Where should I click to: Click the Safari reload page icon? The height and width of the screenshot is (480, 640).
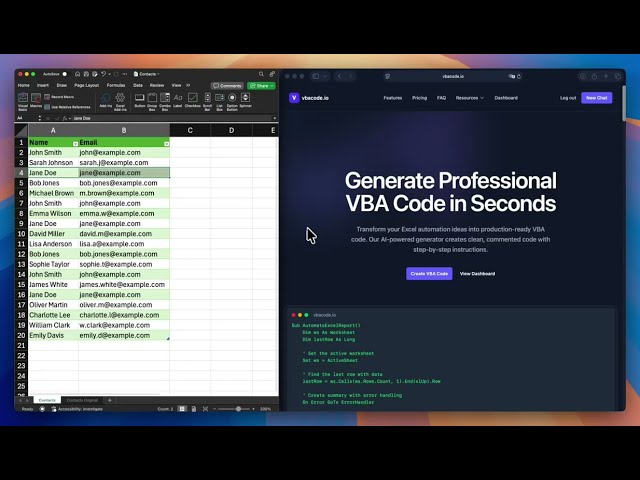pyautogui.click(x=519, y=76)
